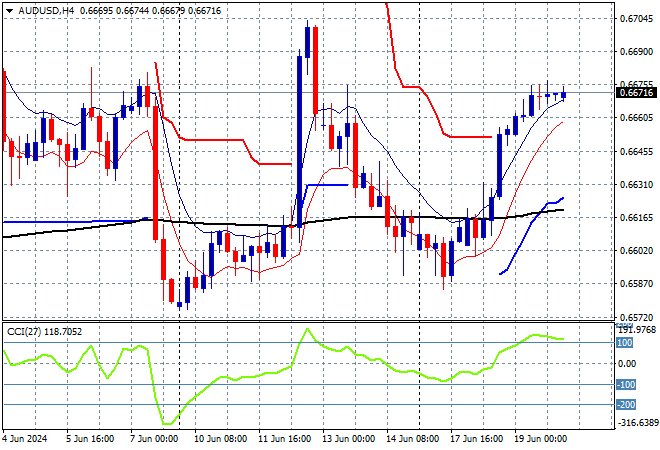
Task: Click the triangle arrow before AUDUSD,H4
Action: point(9,11)
